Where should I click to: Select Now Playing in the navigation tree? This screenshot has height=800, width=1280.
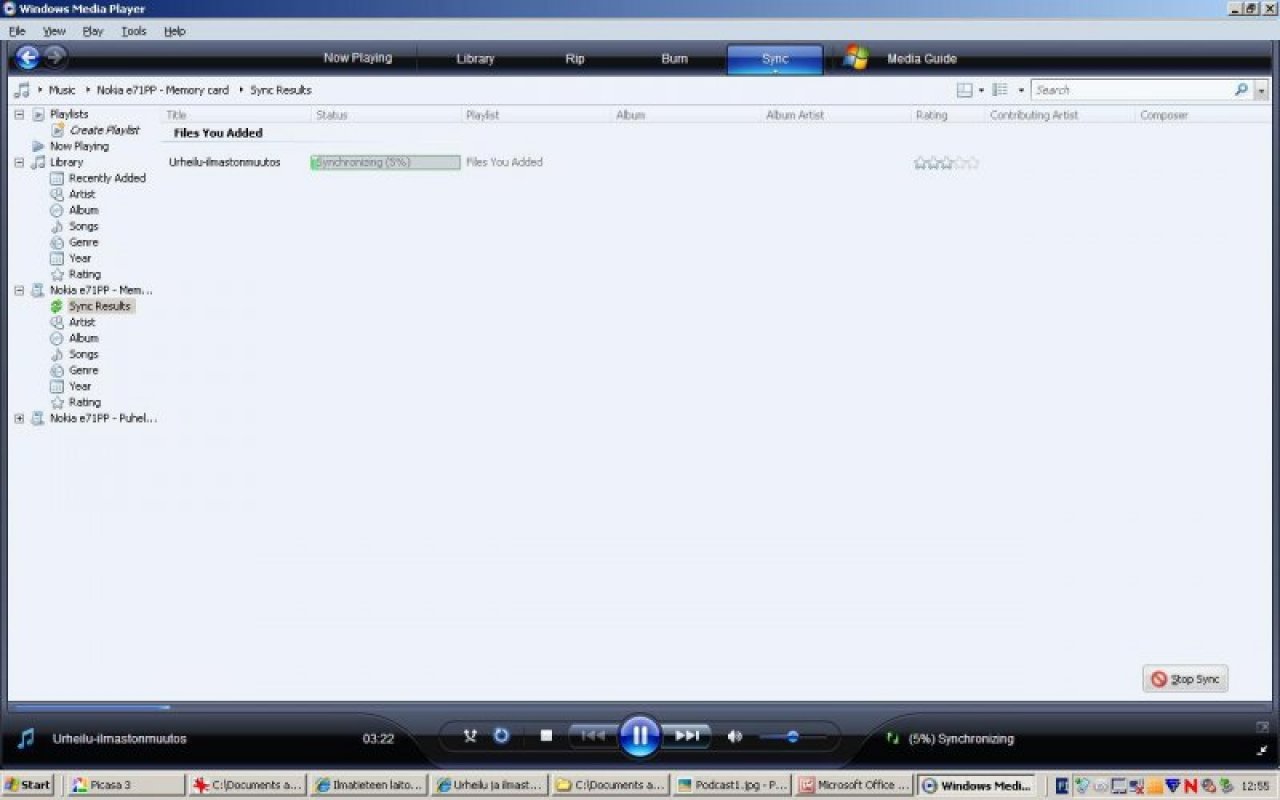pos(79,146)
